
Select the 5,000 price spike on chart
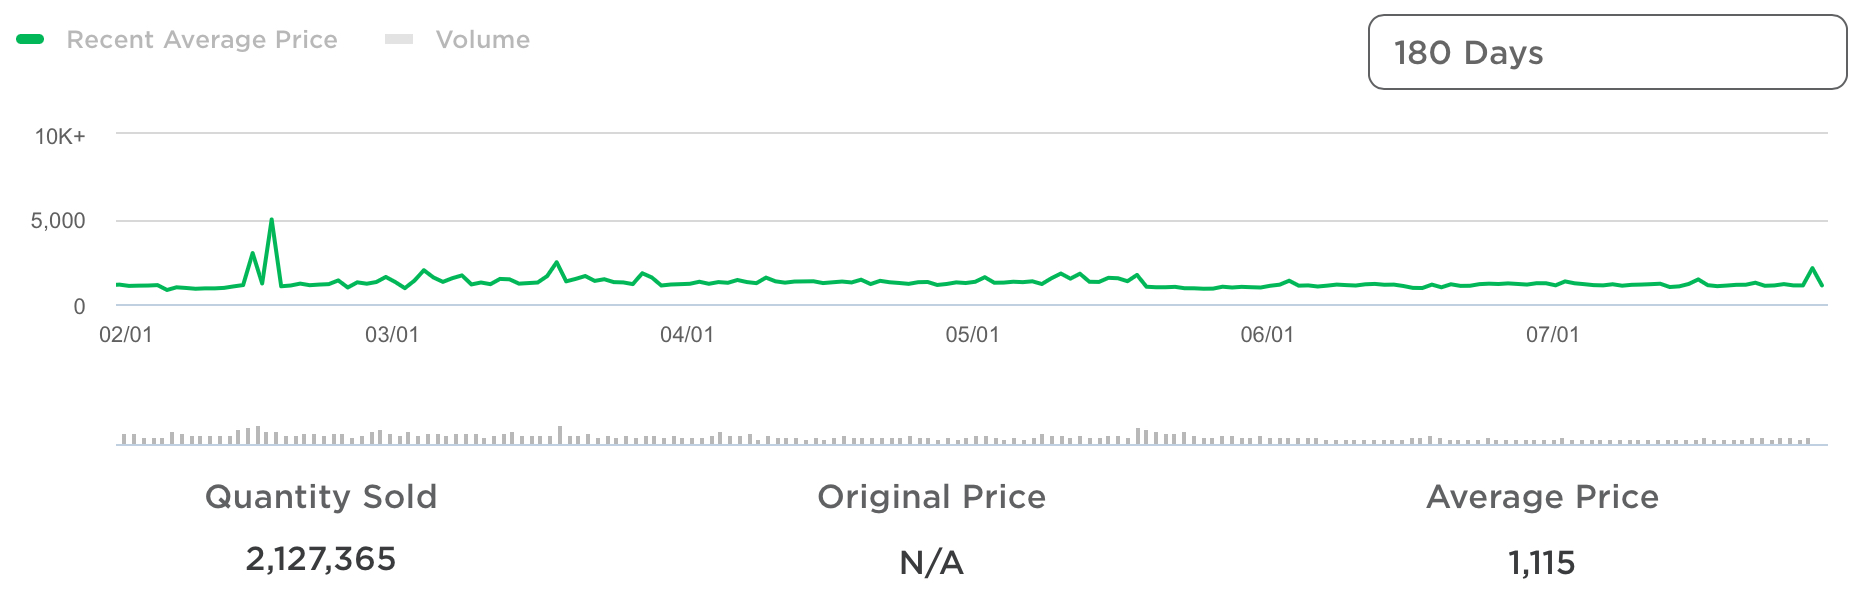[272, 220]
